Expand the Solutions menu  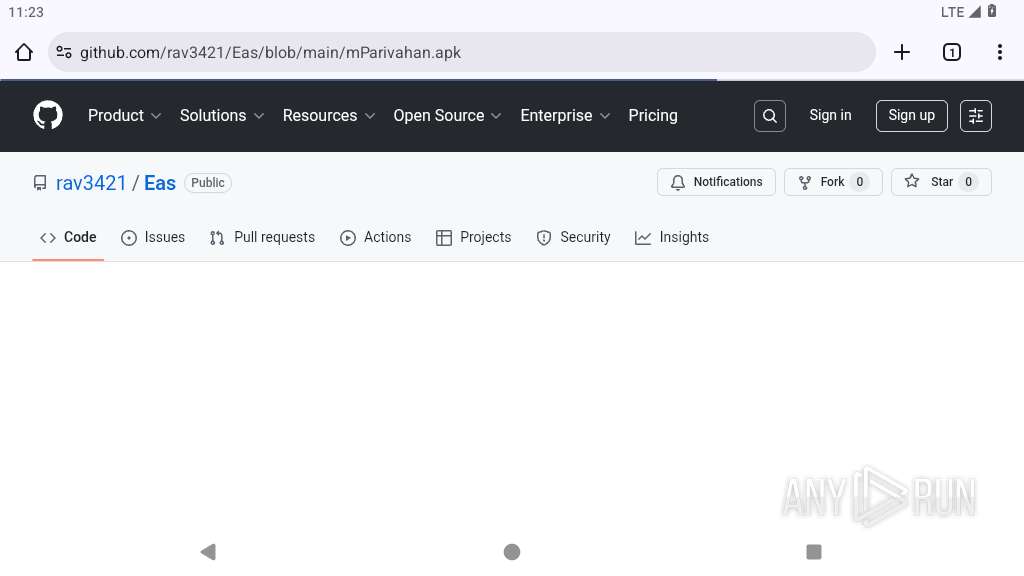coord(221,116)
